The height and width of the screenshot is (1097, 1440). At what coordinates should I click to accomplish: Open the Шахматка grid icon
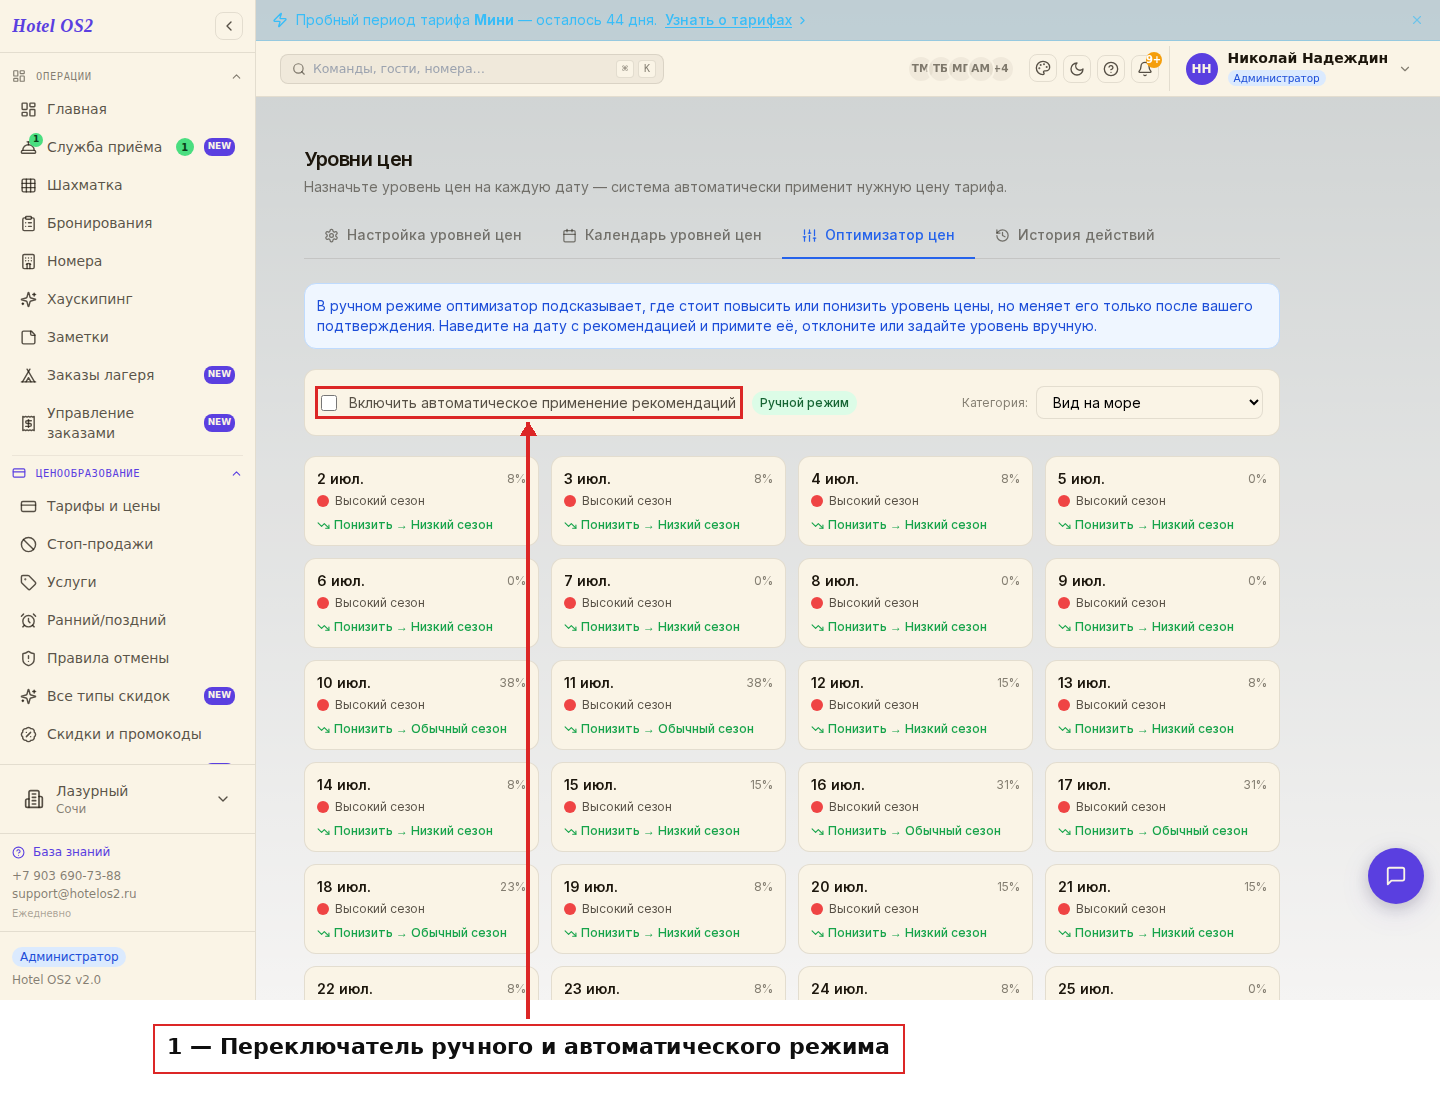pyautogui.click(x=28, y=185)
